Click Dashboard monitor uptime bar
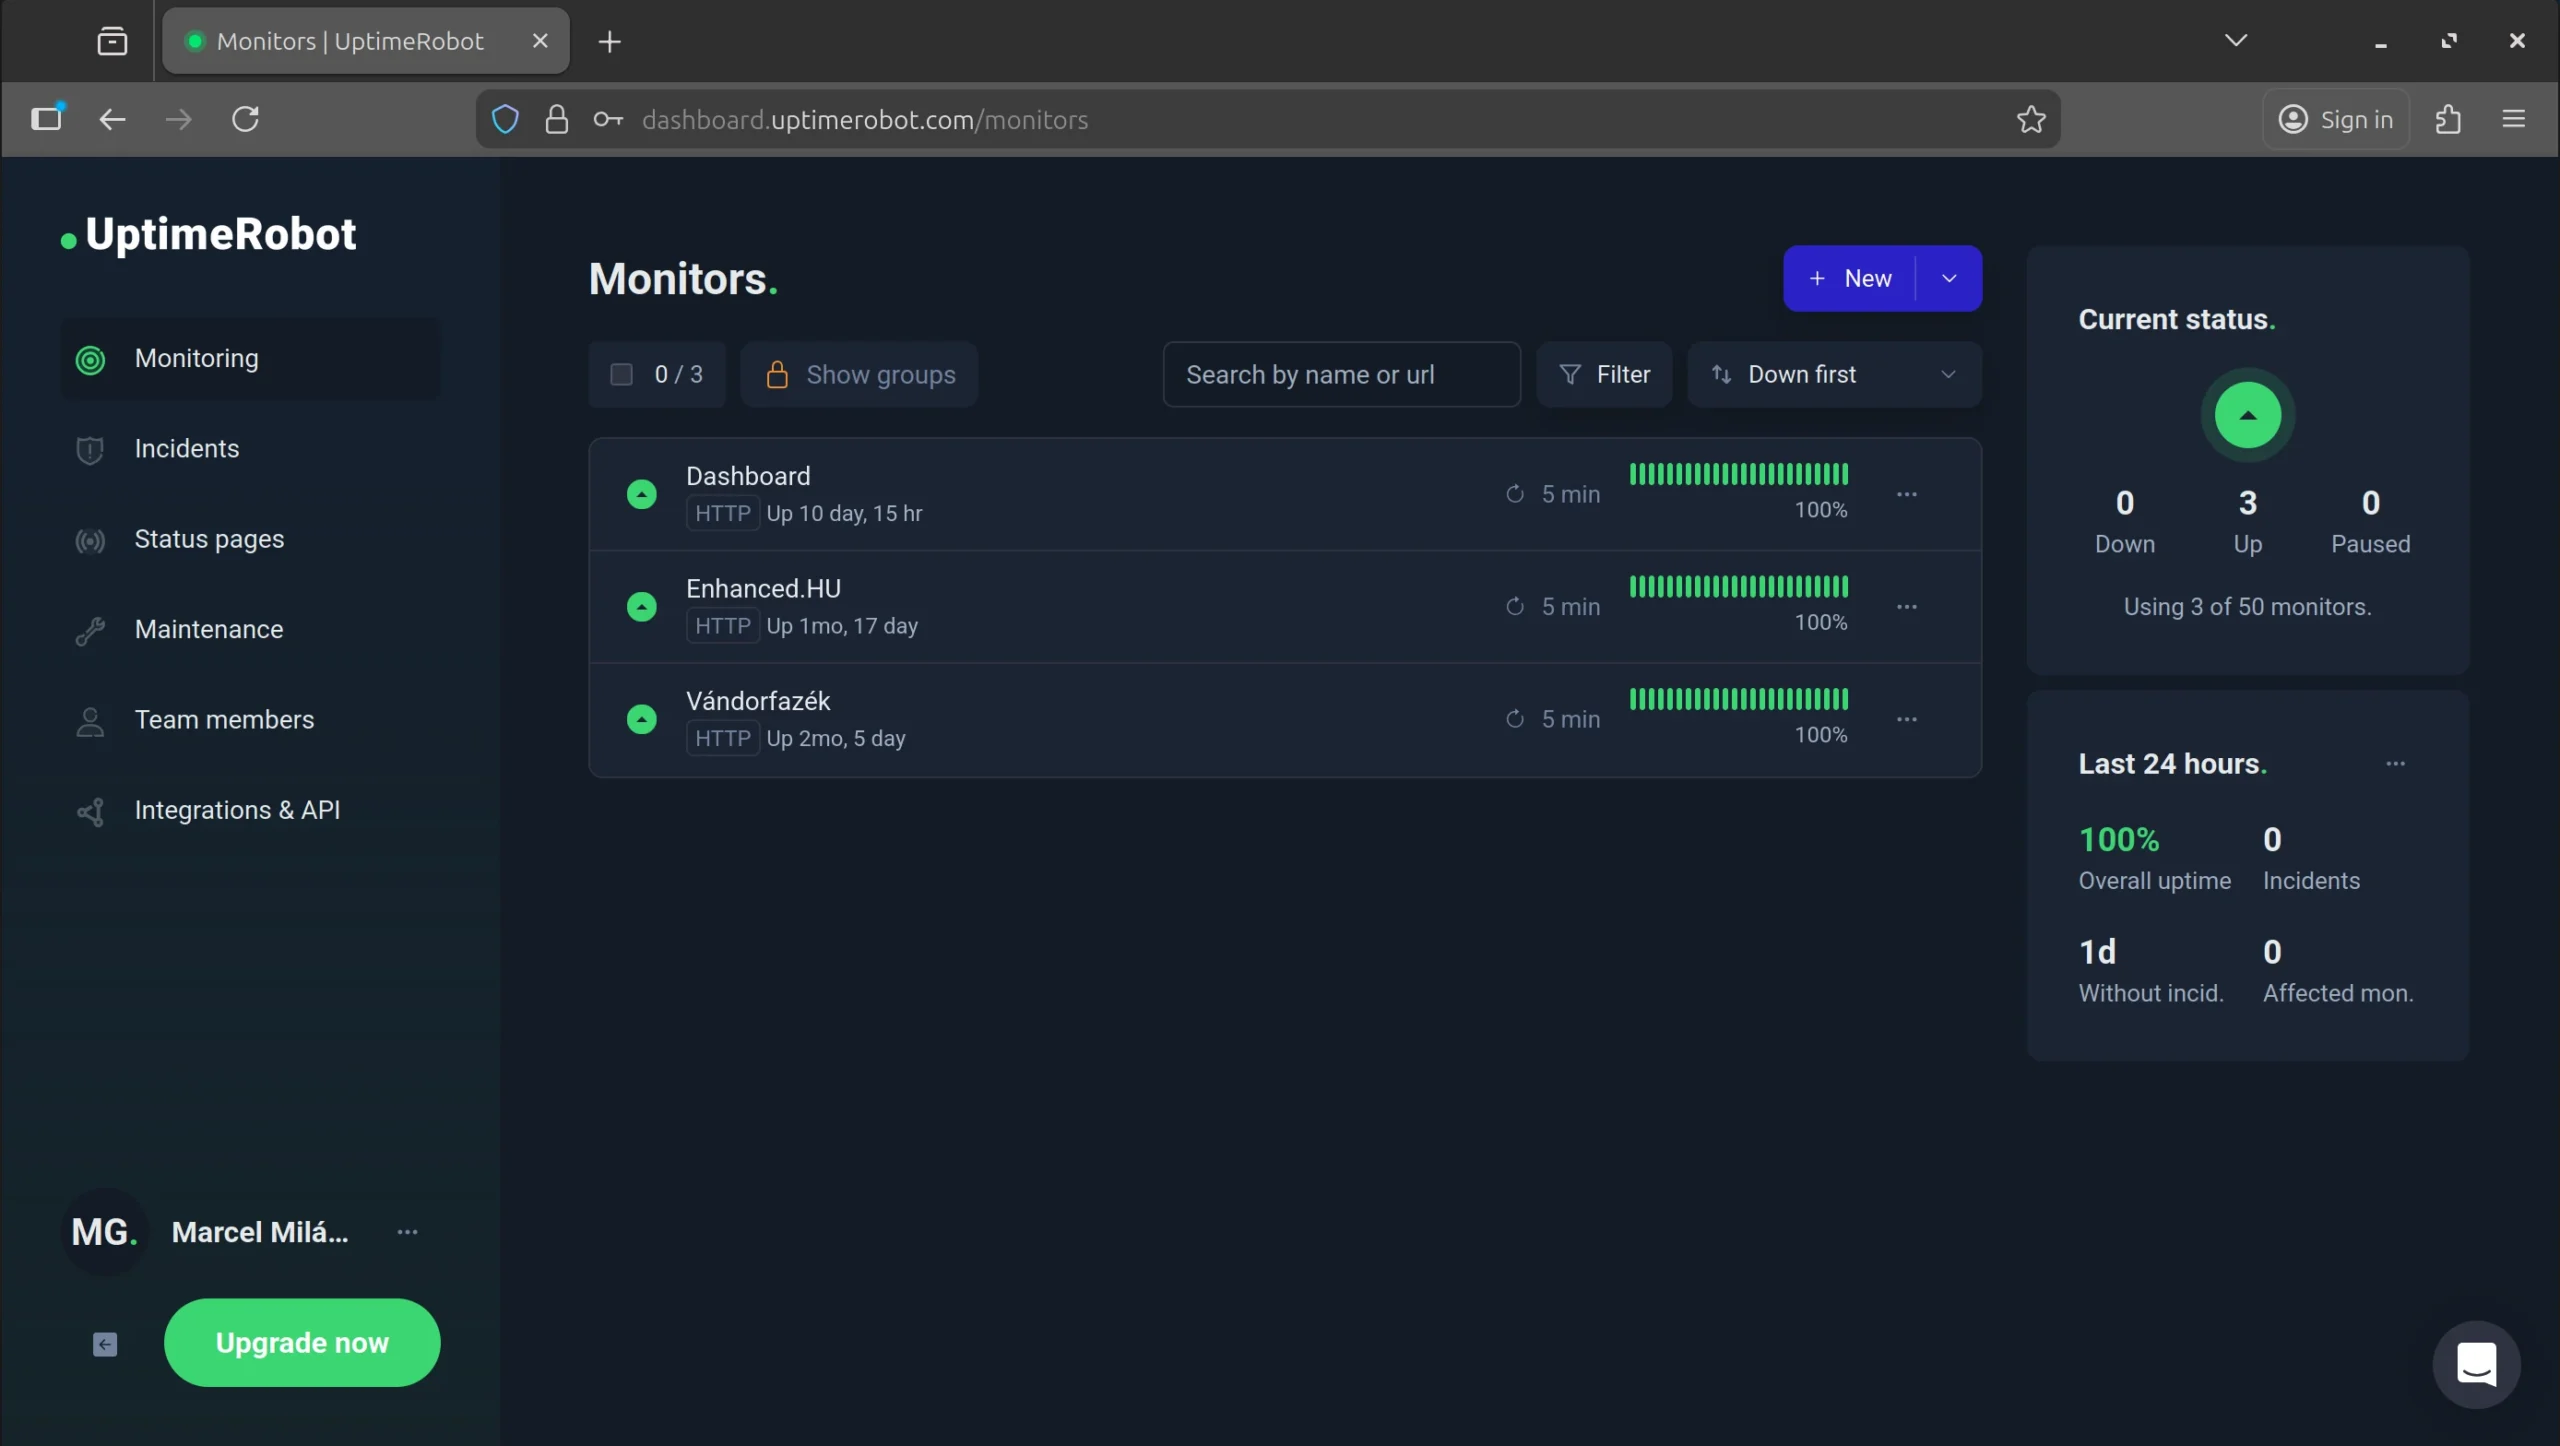 [x=1738, y=474]
